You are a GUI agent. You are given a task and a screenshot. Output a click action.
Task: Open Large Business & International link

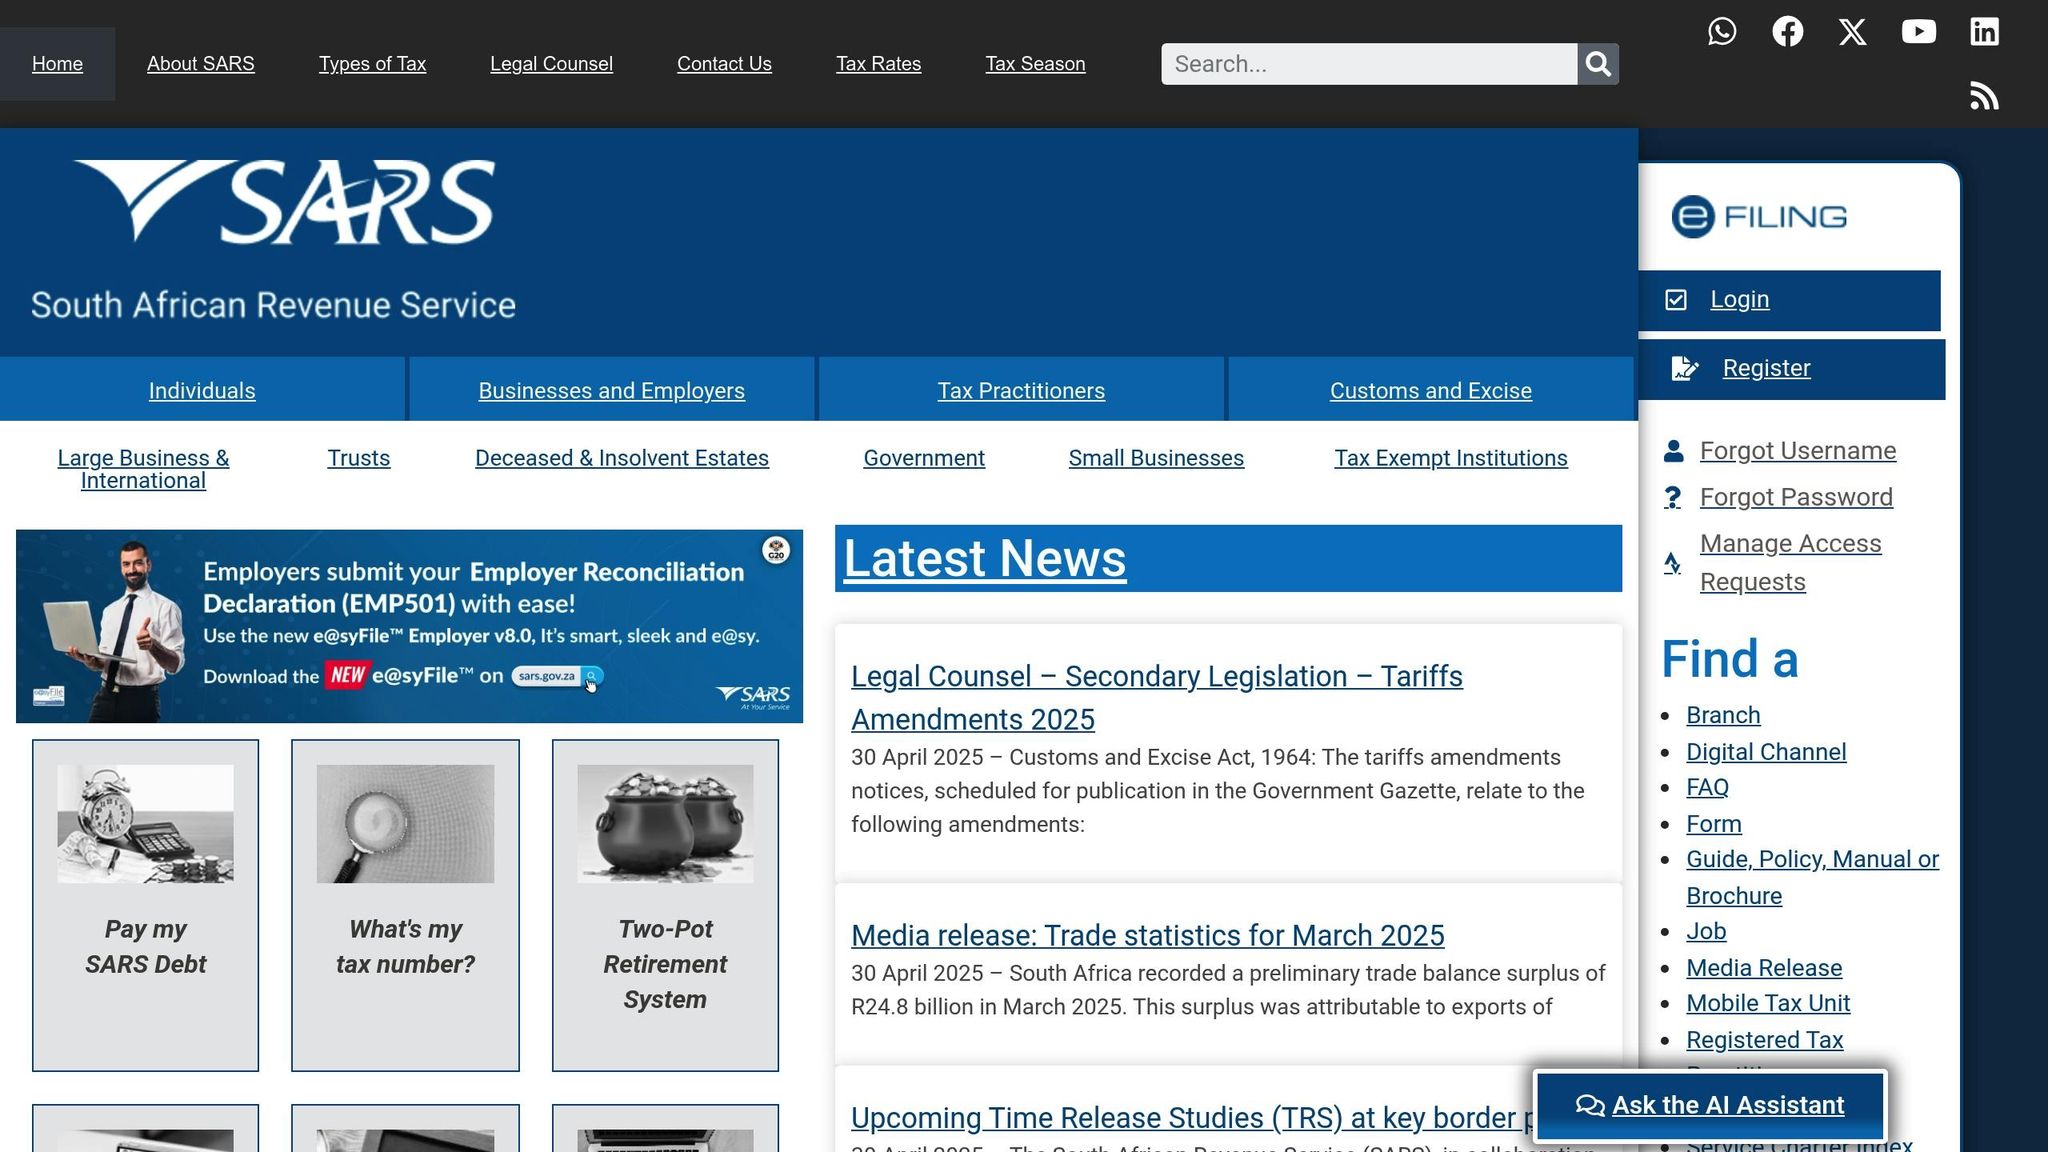pyautogui.click(x=143, y=469)
